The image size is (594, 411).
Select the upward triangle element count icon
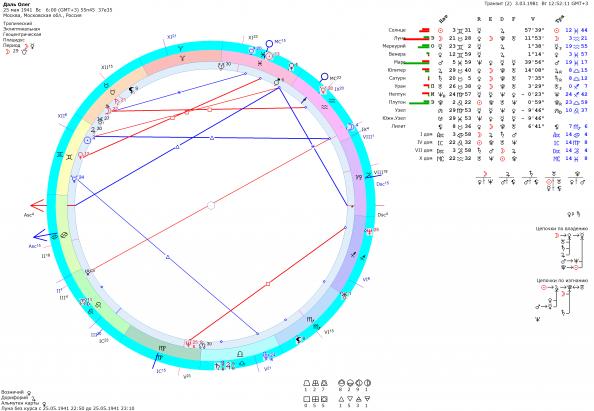[x=341, y=399]
